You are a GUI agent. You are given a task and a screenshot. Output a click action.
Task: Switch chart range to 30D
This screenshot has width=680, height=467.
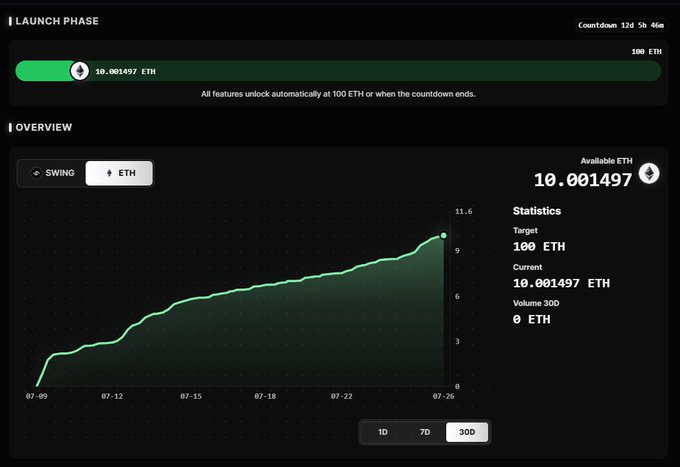pos(467,432)
